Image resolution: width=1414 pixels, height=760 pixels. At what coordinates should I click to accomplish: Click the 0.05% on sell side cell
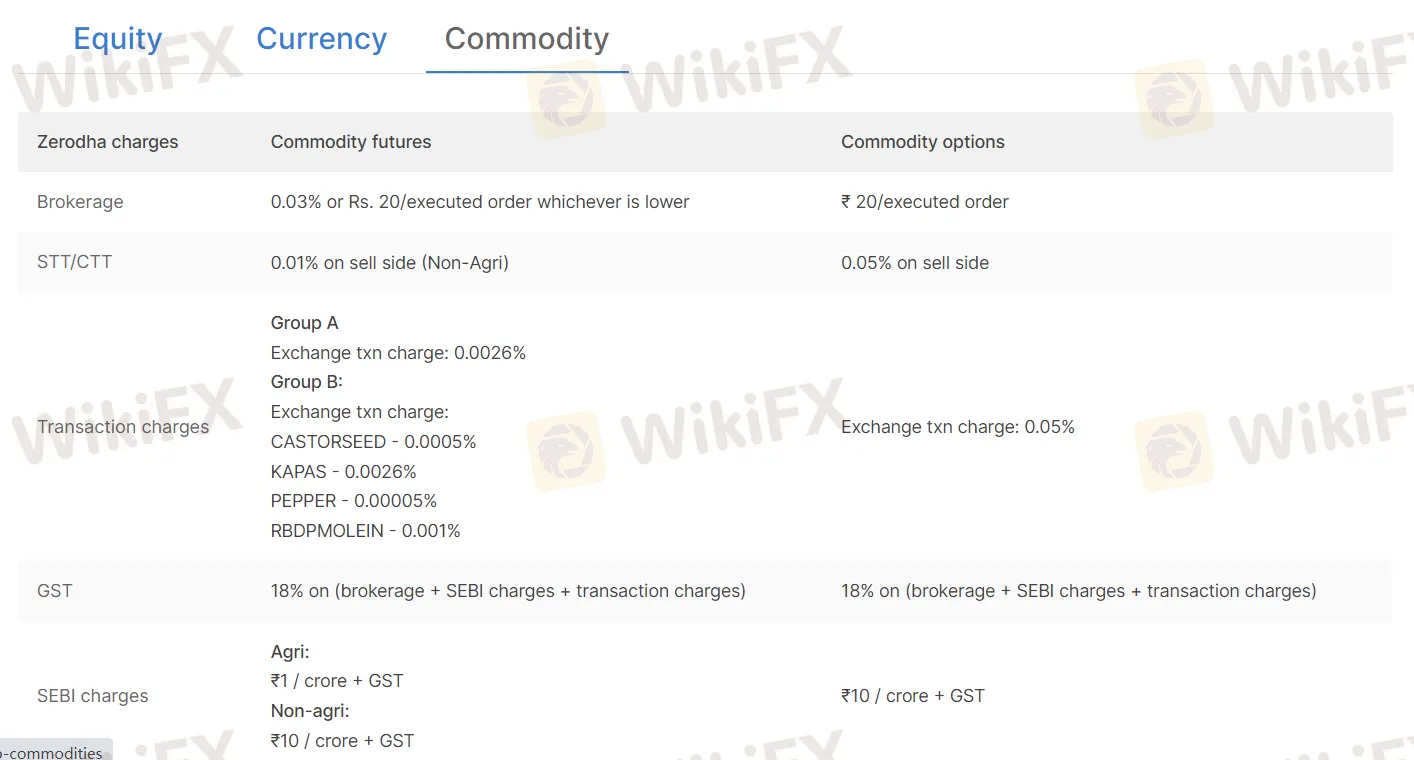tap(914, 263)
